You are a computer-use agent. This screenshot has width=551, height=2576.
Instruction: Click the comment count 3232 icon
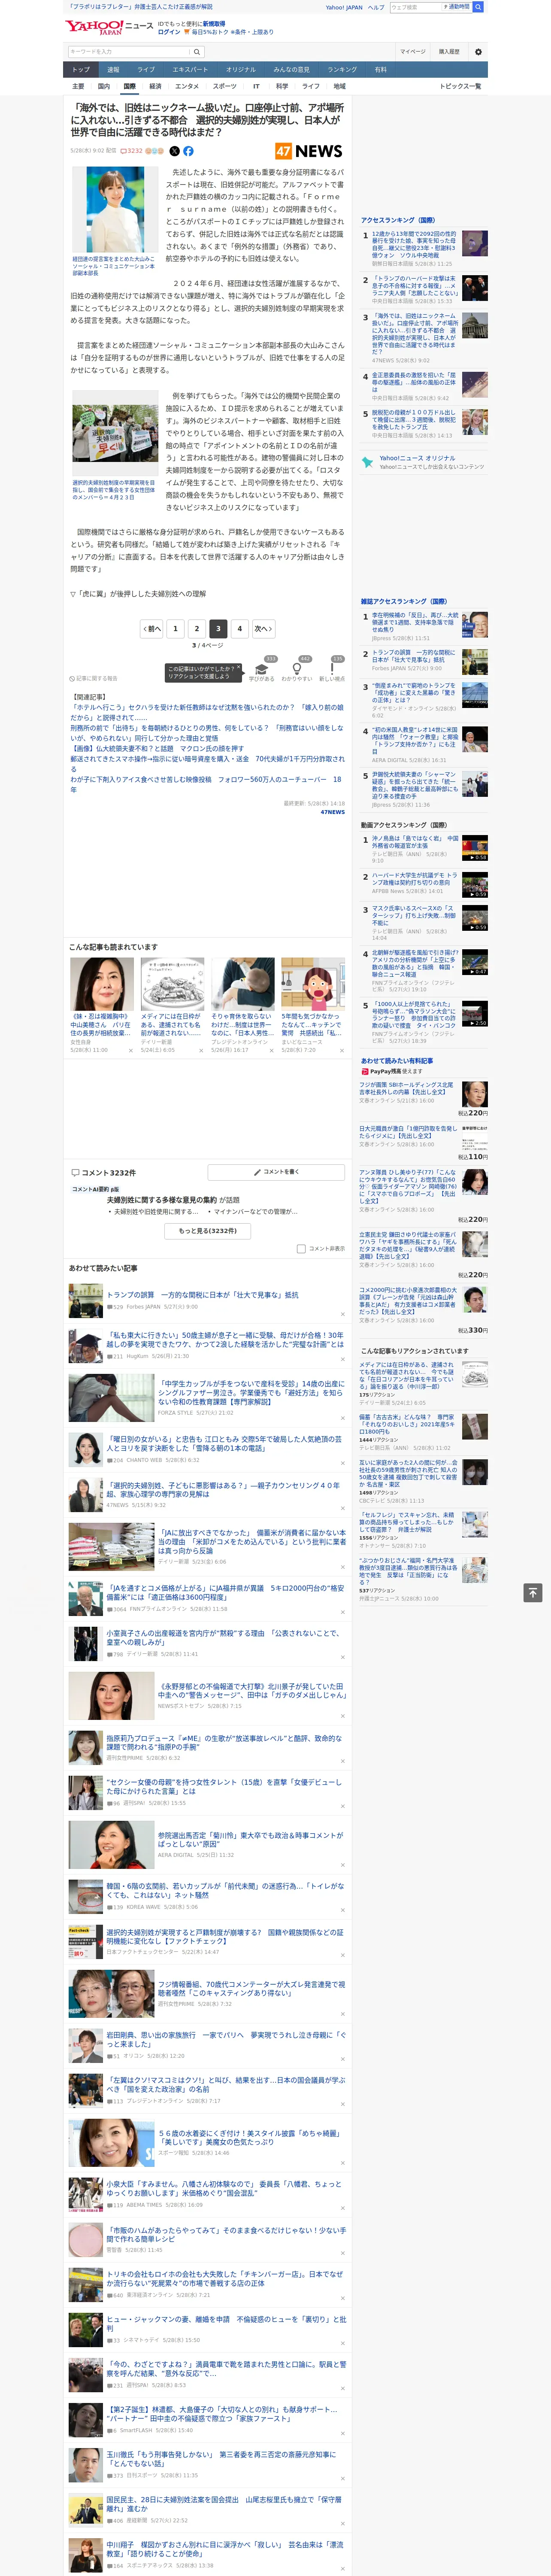tap(131, 151)
